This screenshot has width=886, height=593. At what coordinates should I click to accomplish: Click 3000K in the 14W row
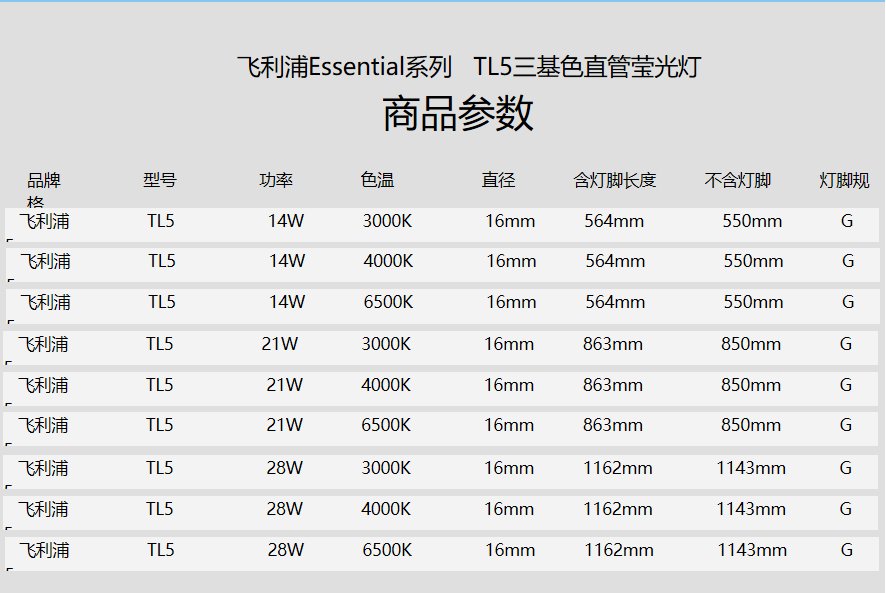click(387, 221)
